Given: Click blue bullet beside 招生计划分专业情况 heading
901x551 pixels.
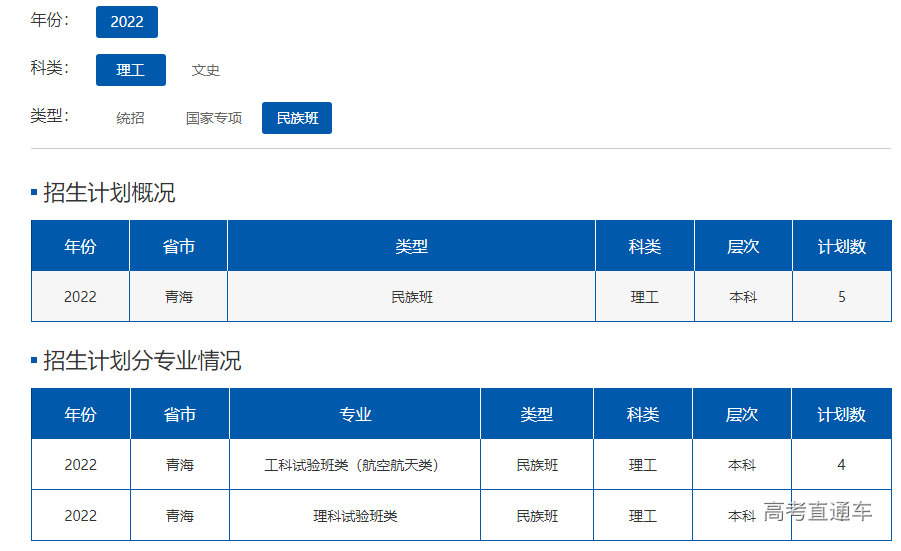Looking at the screenshot, I should point(34,361).
